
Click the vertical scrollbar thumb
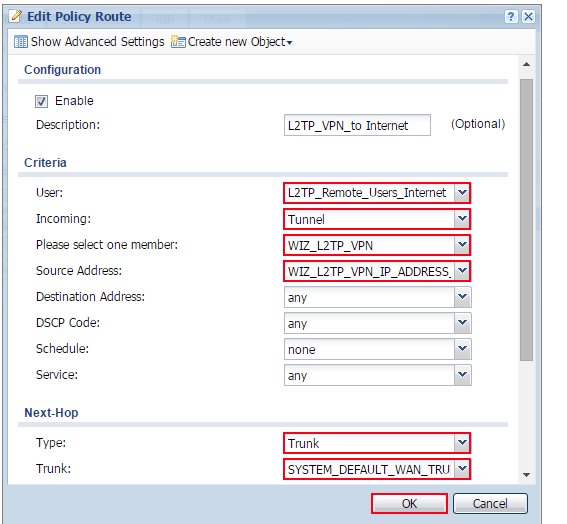coord(526,220)
